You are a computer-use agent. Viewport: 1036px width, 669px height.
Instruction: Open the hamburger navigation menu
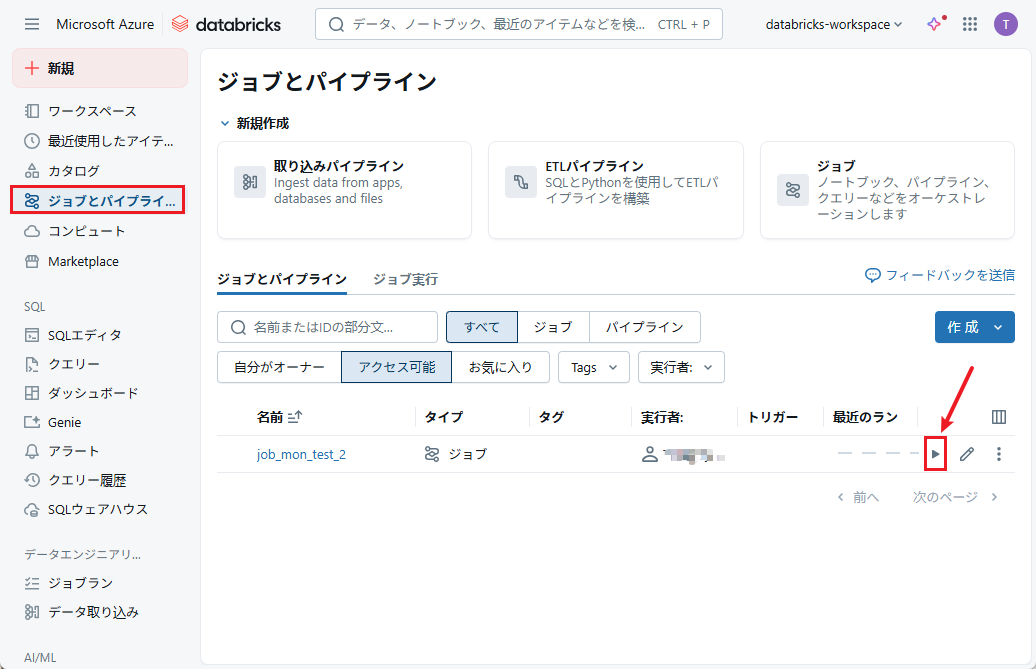[32, 24]
